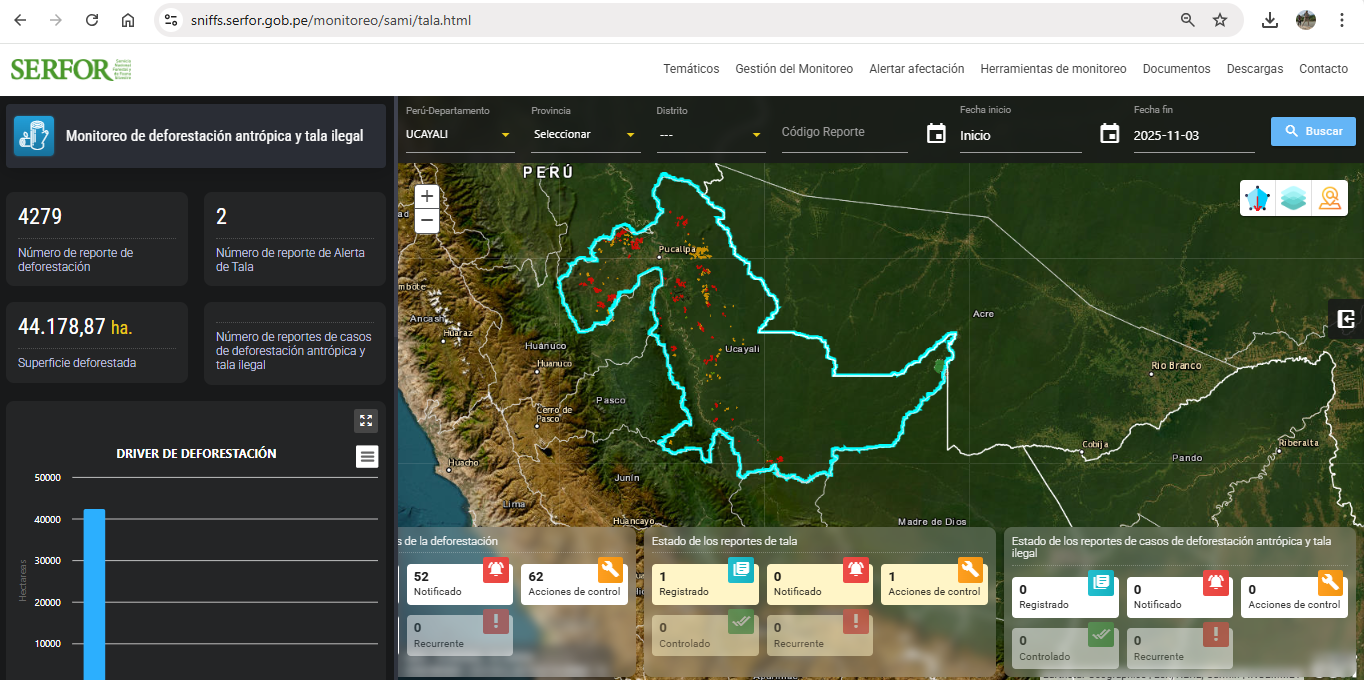Image resolution: width=1364 pixels, height=680 pixels.
Task: Click the map zoom out (−) button
Action: [x=427, y=220]
